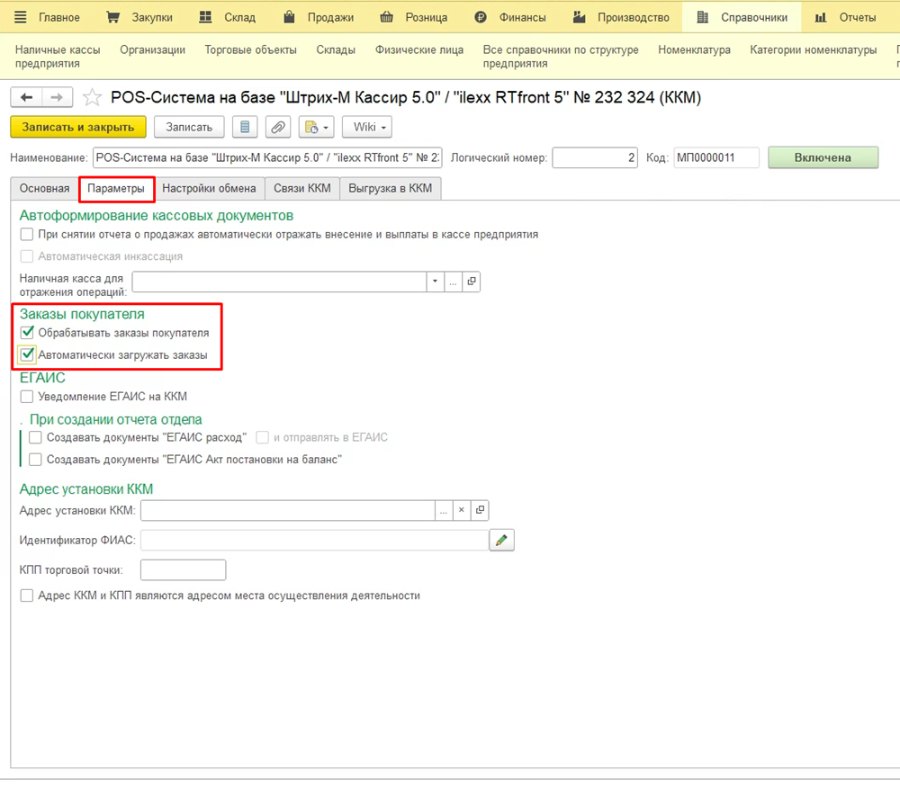Open the selected cash desk record icon
The image size is (900, 788).
click(x=471, y=281)
